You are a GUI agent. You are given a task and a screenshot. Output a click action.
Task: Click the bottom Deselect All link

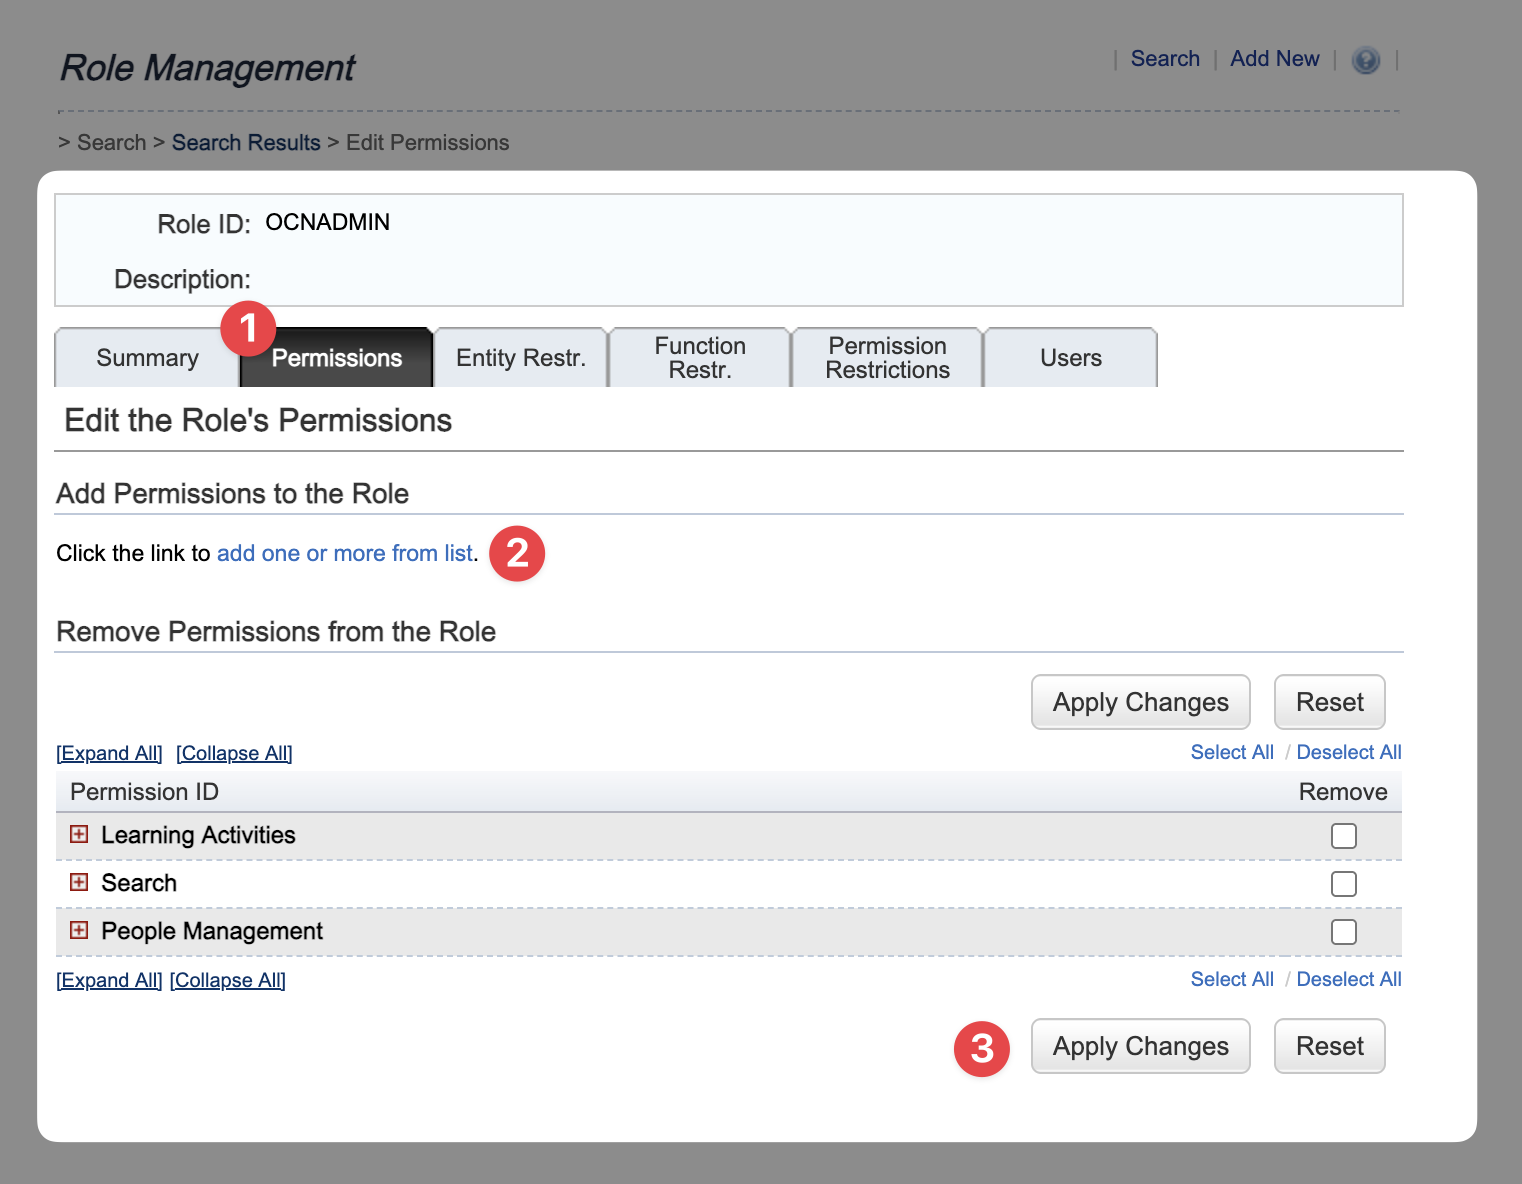pos(1348,979)
